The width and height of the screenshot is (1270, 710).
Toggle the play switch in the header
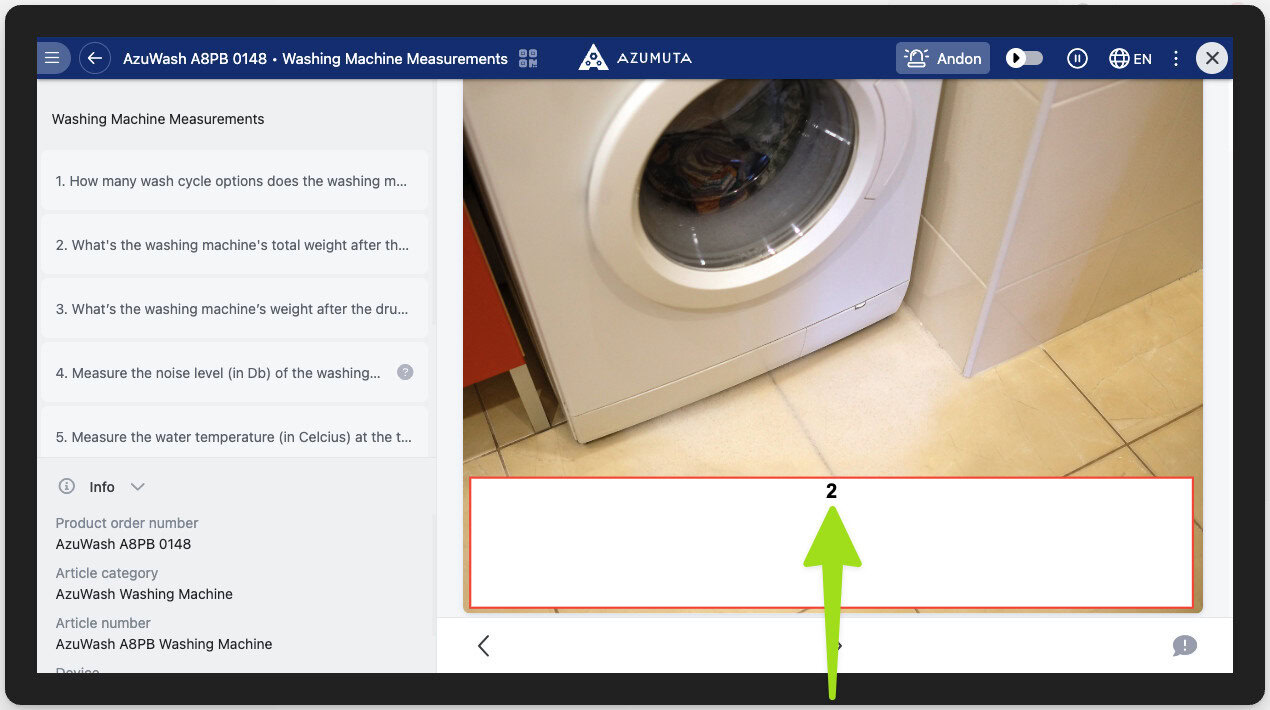point(1024,58)
